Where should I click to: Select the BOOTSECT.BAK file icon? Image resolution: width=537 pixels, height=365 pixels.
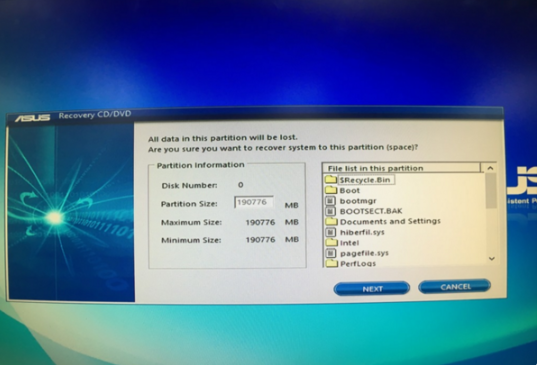[x=330, y=211]
